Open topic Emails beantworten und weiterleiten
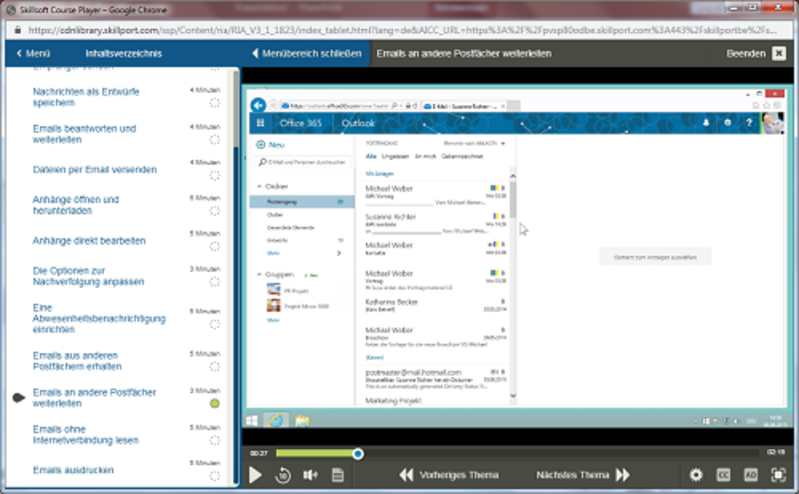Image resolution: width=799 pixels, height=494 pixels. [x=84, y=134]
